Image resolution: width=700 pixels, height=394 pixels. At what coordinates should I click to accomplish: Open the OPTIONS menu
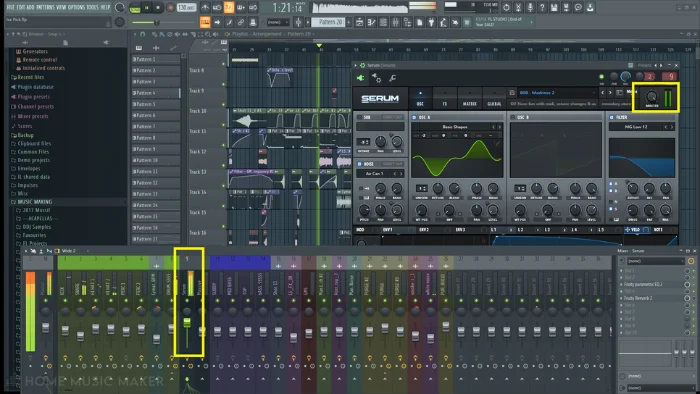coord(76,7)
